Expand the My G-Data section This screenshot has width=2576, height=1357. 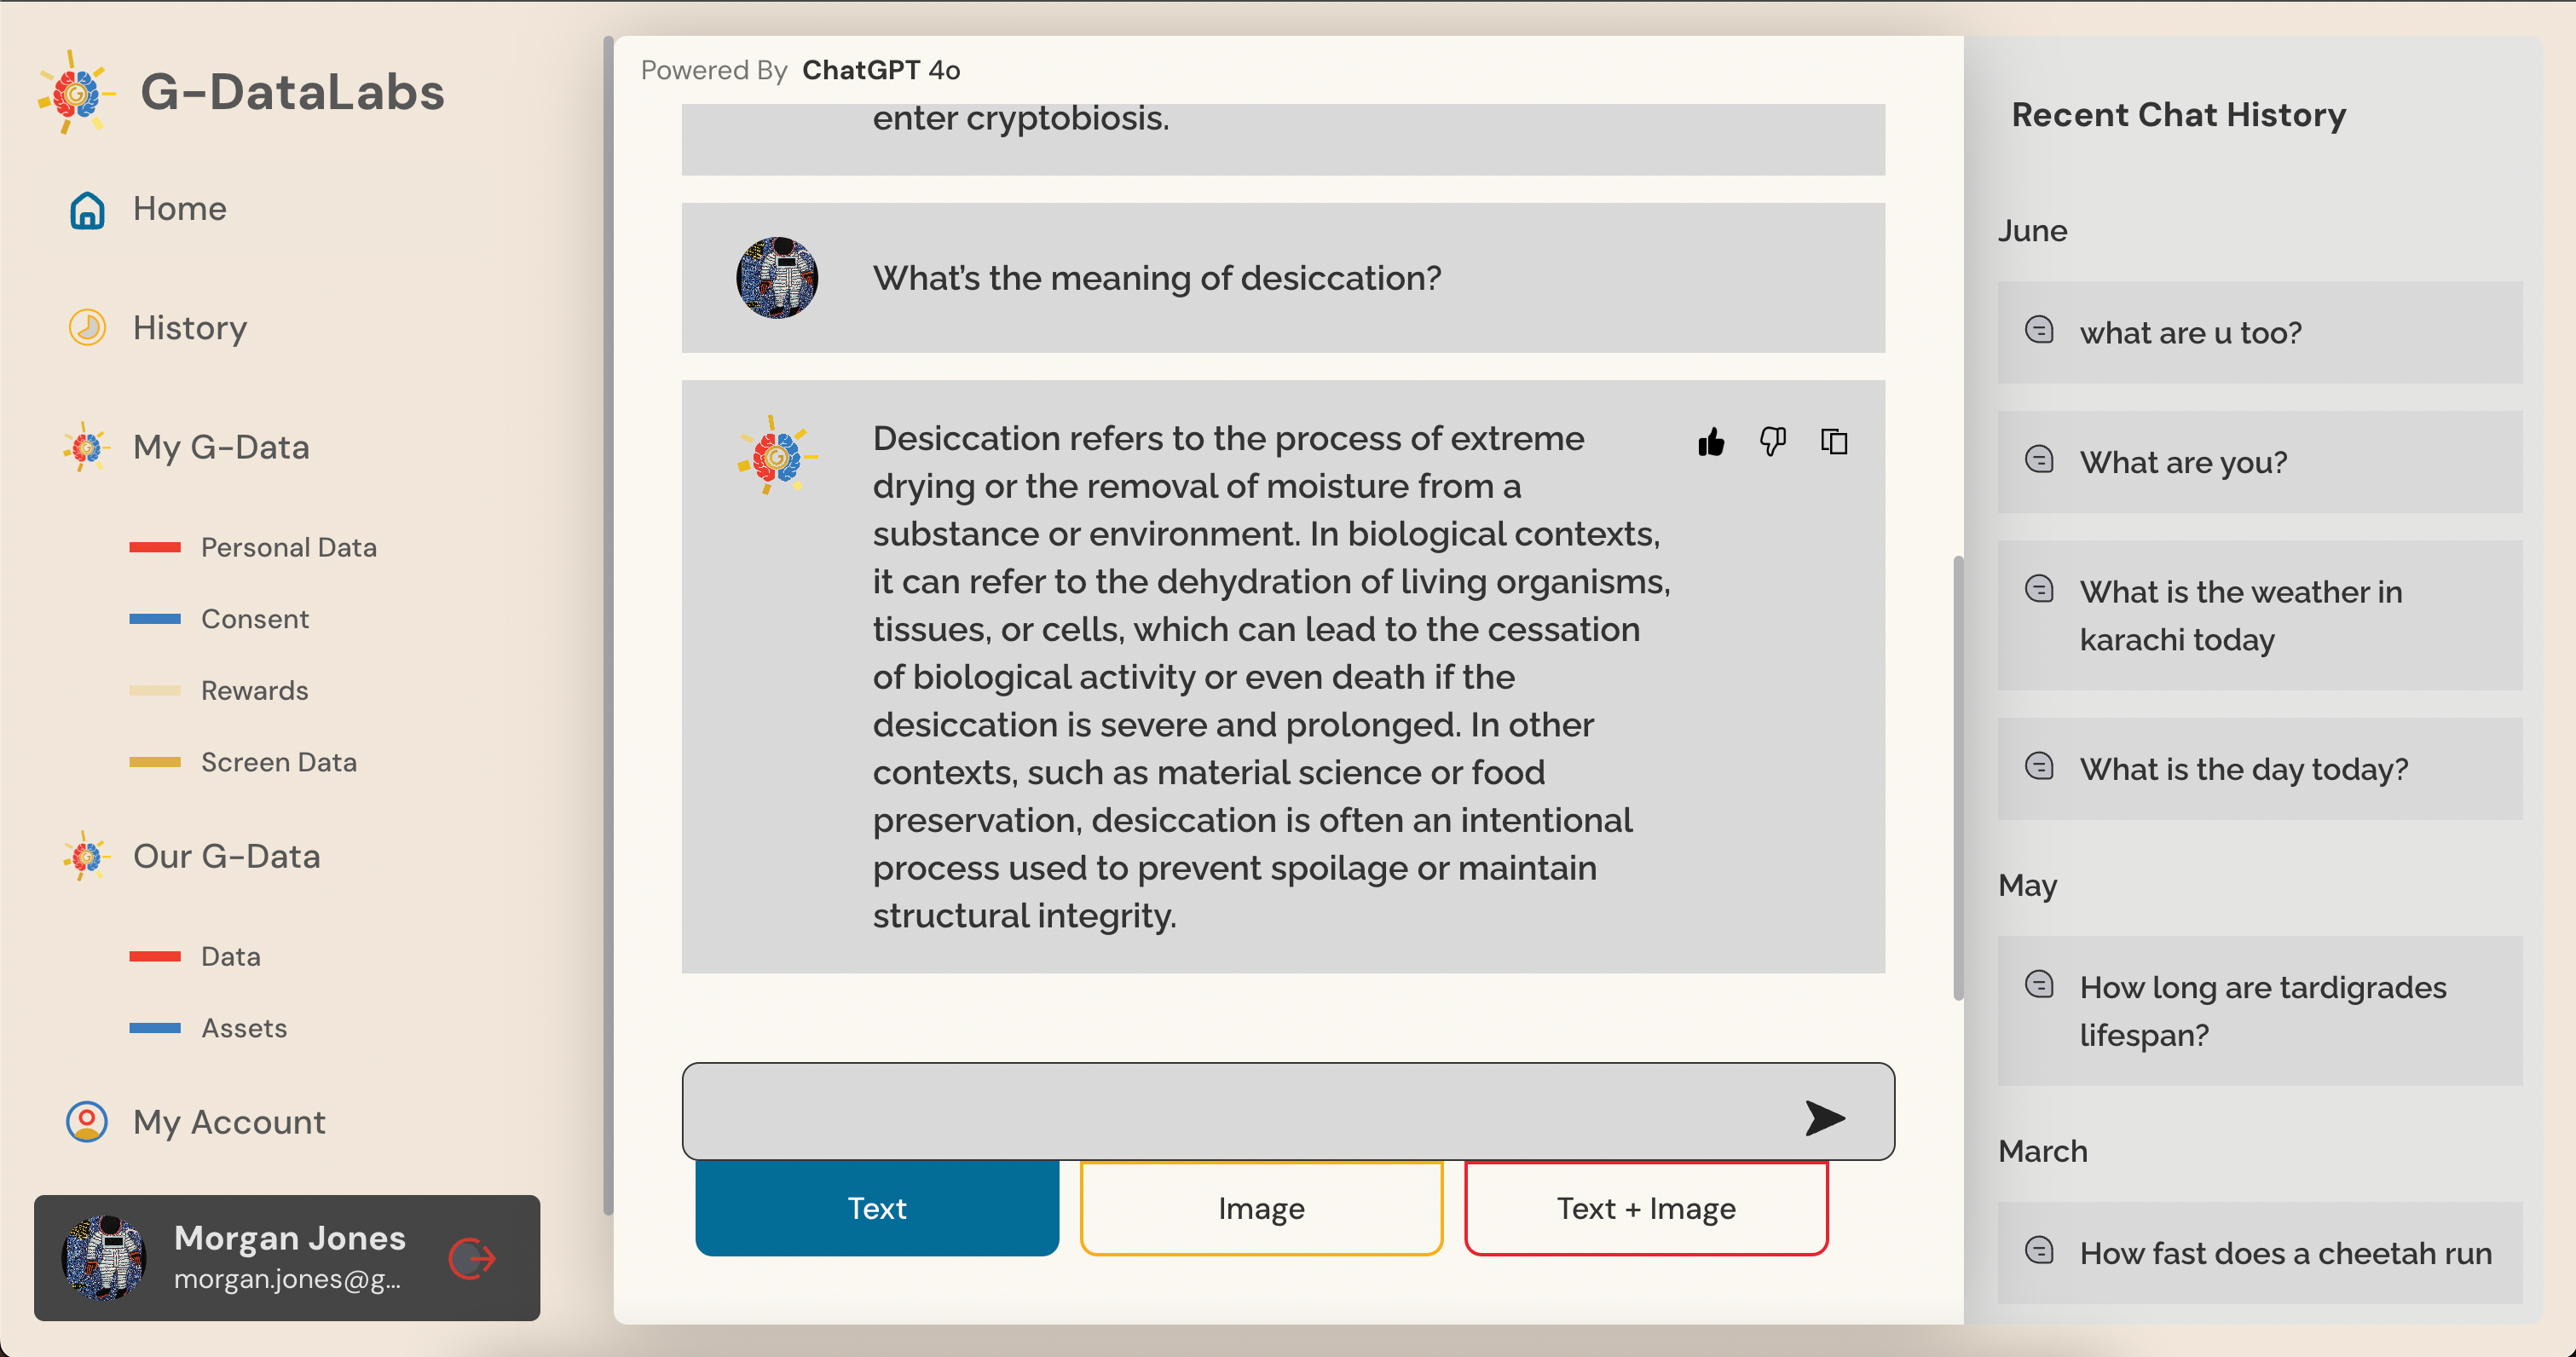221,447
